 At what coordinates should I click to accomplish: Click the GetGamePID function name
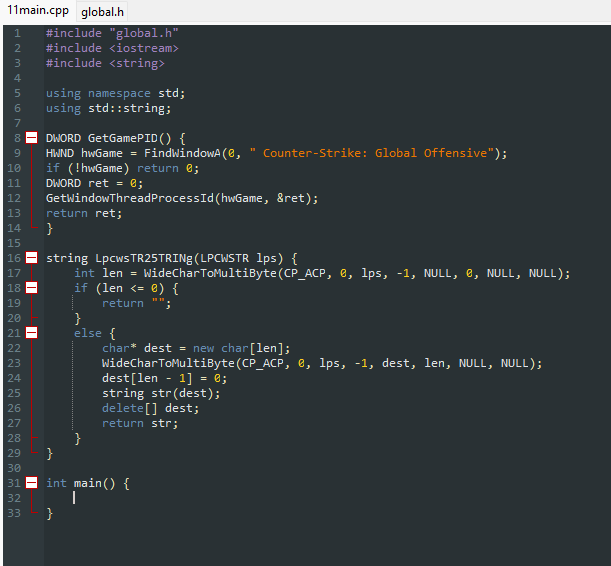123,138
